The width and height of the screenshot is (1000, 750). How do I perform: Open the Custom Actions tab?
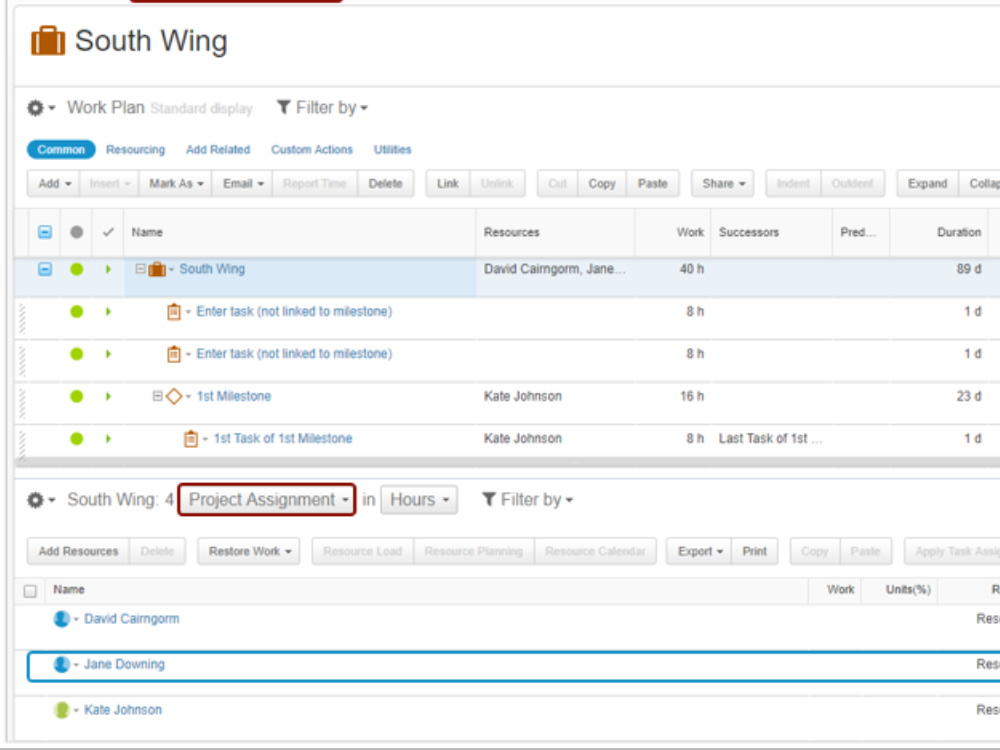pyautogui.click(x=312, y=150)
